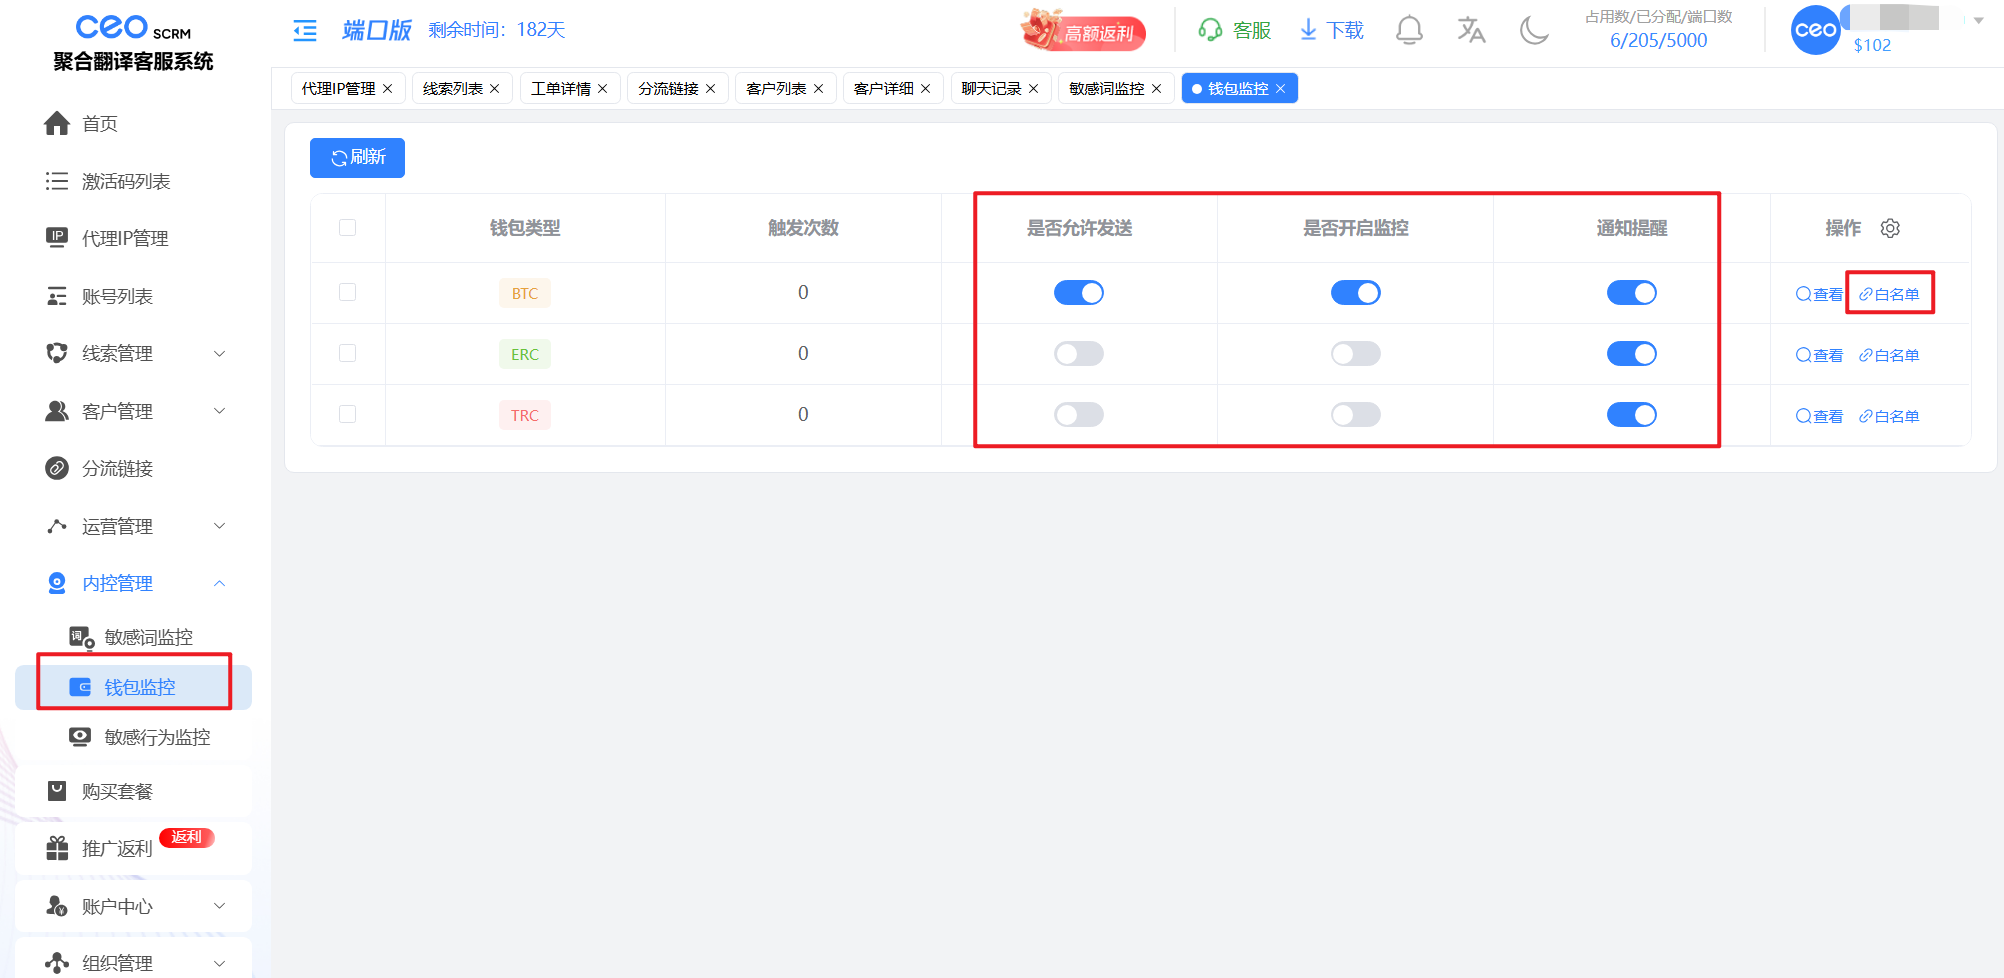This screenshot has height=978, width=2004.
Task: Disable BTC 是否允许发送 switch
Action: pos(1079,293)
